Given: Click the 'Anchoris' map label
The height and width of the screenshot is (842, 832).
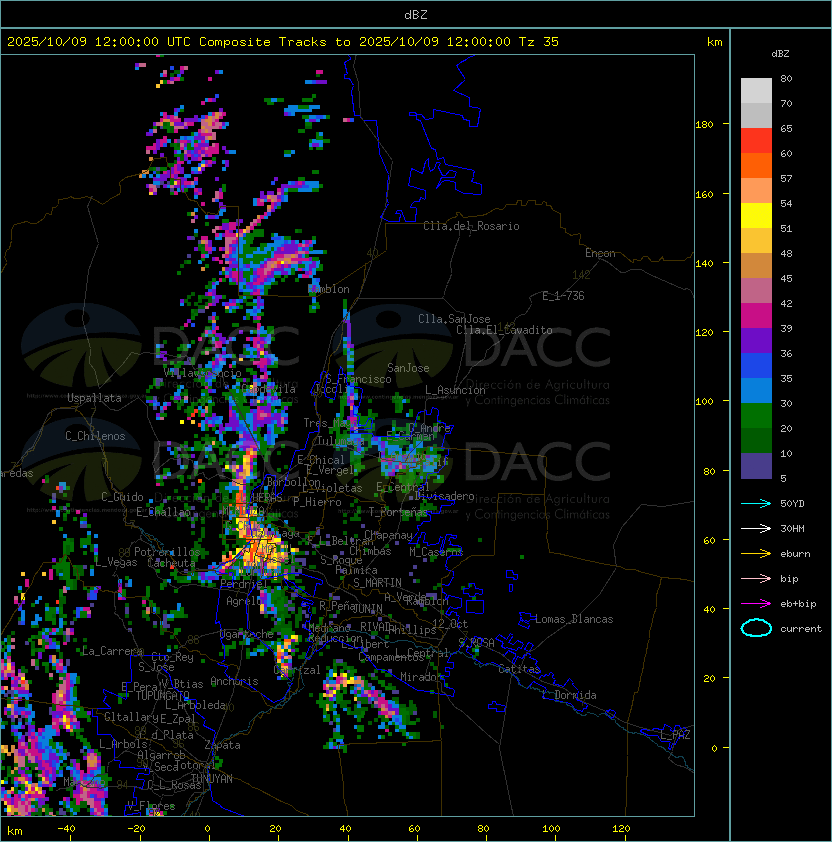Looking at the screenshot, I should [234, 681].
